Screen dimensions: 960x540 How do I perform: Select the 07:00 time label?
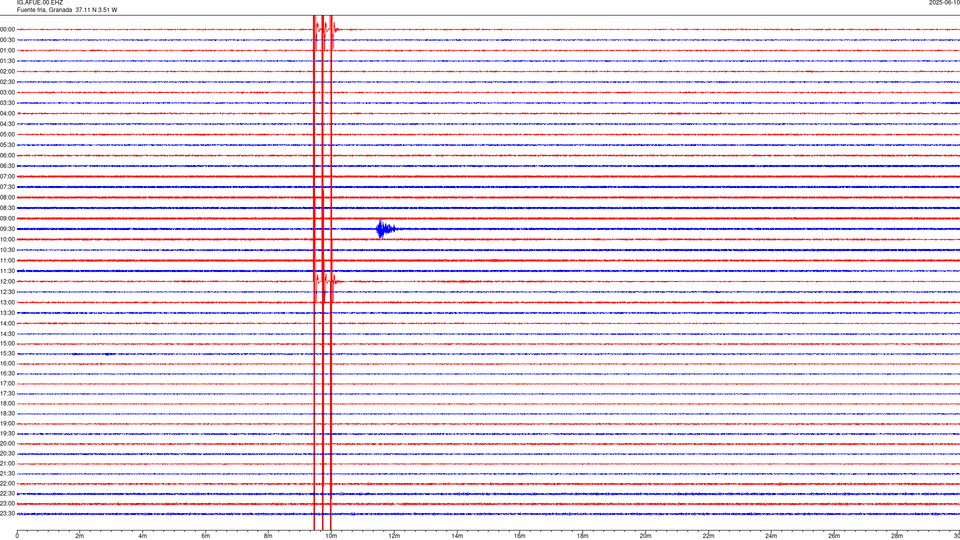8,176
